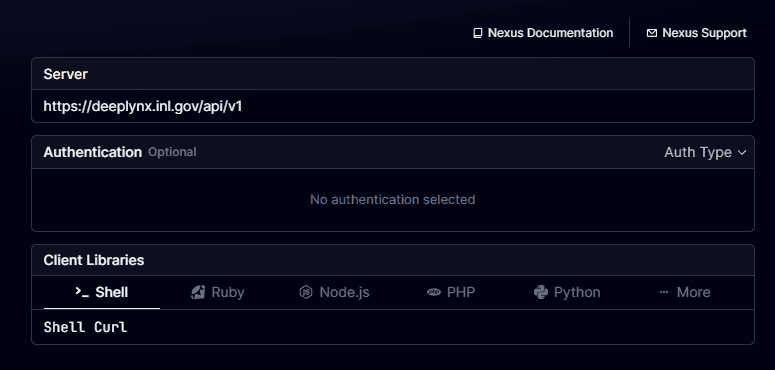Switch to the Ruby client library tab
Viewport: 775px width, 370px height.
(217, 292)
